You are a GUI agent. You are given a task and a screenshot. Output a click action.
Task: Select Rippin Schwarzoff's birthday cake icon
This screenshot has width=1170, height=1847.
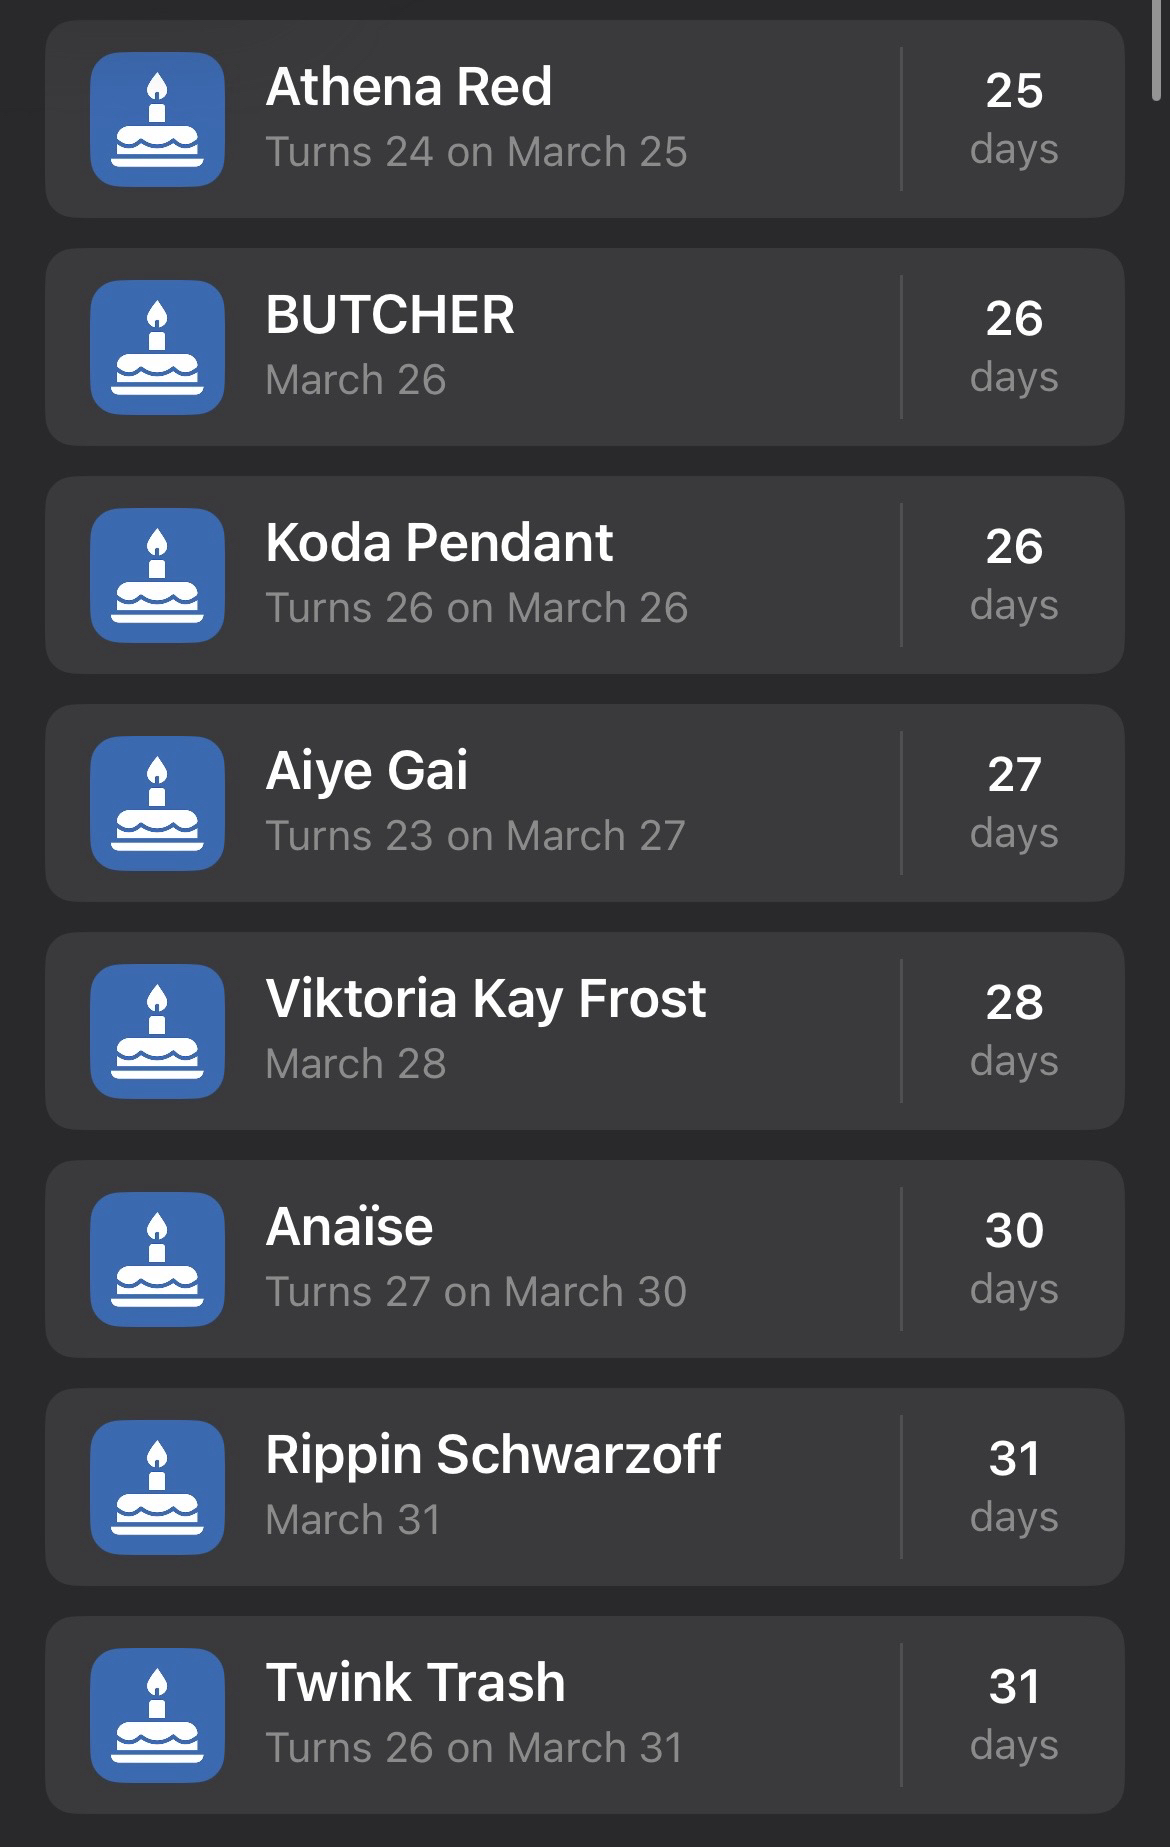pos(157,1487)
